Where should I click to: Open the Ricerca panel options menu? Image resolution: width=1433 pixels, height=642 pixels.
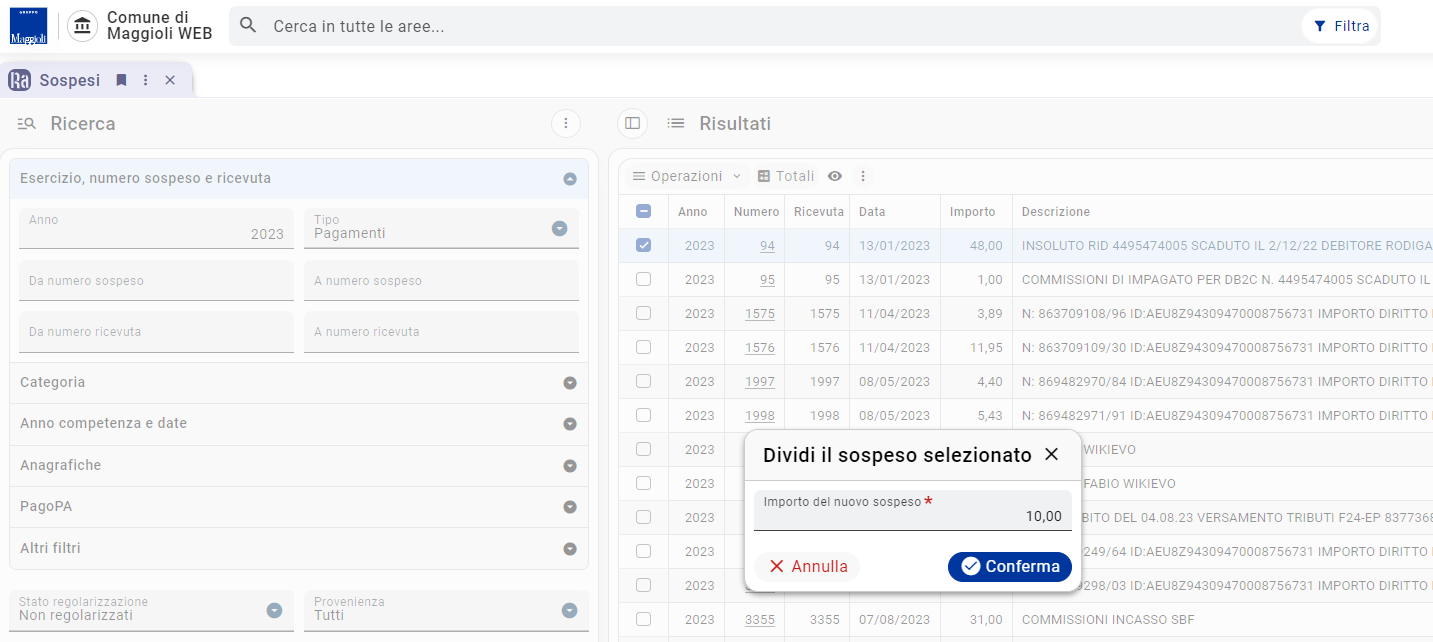point(565,124)
